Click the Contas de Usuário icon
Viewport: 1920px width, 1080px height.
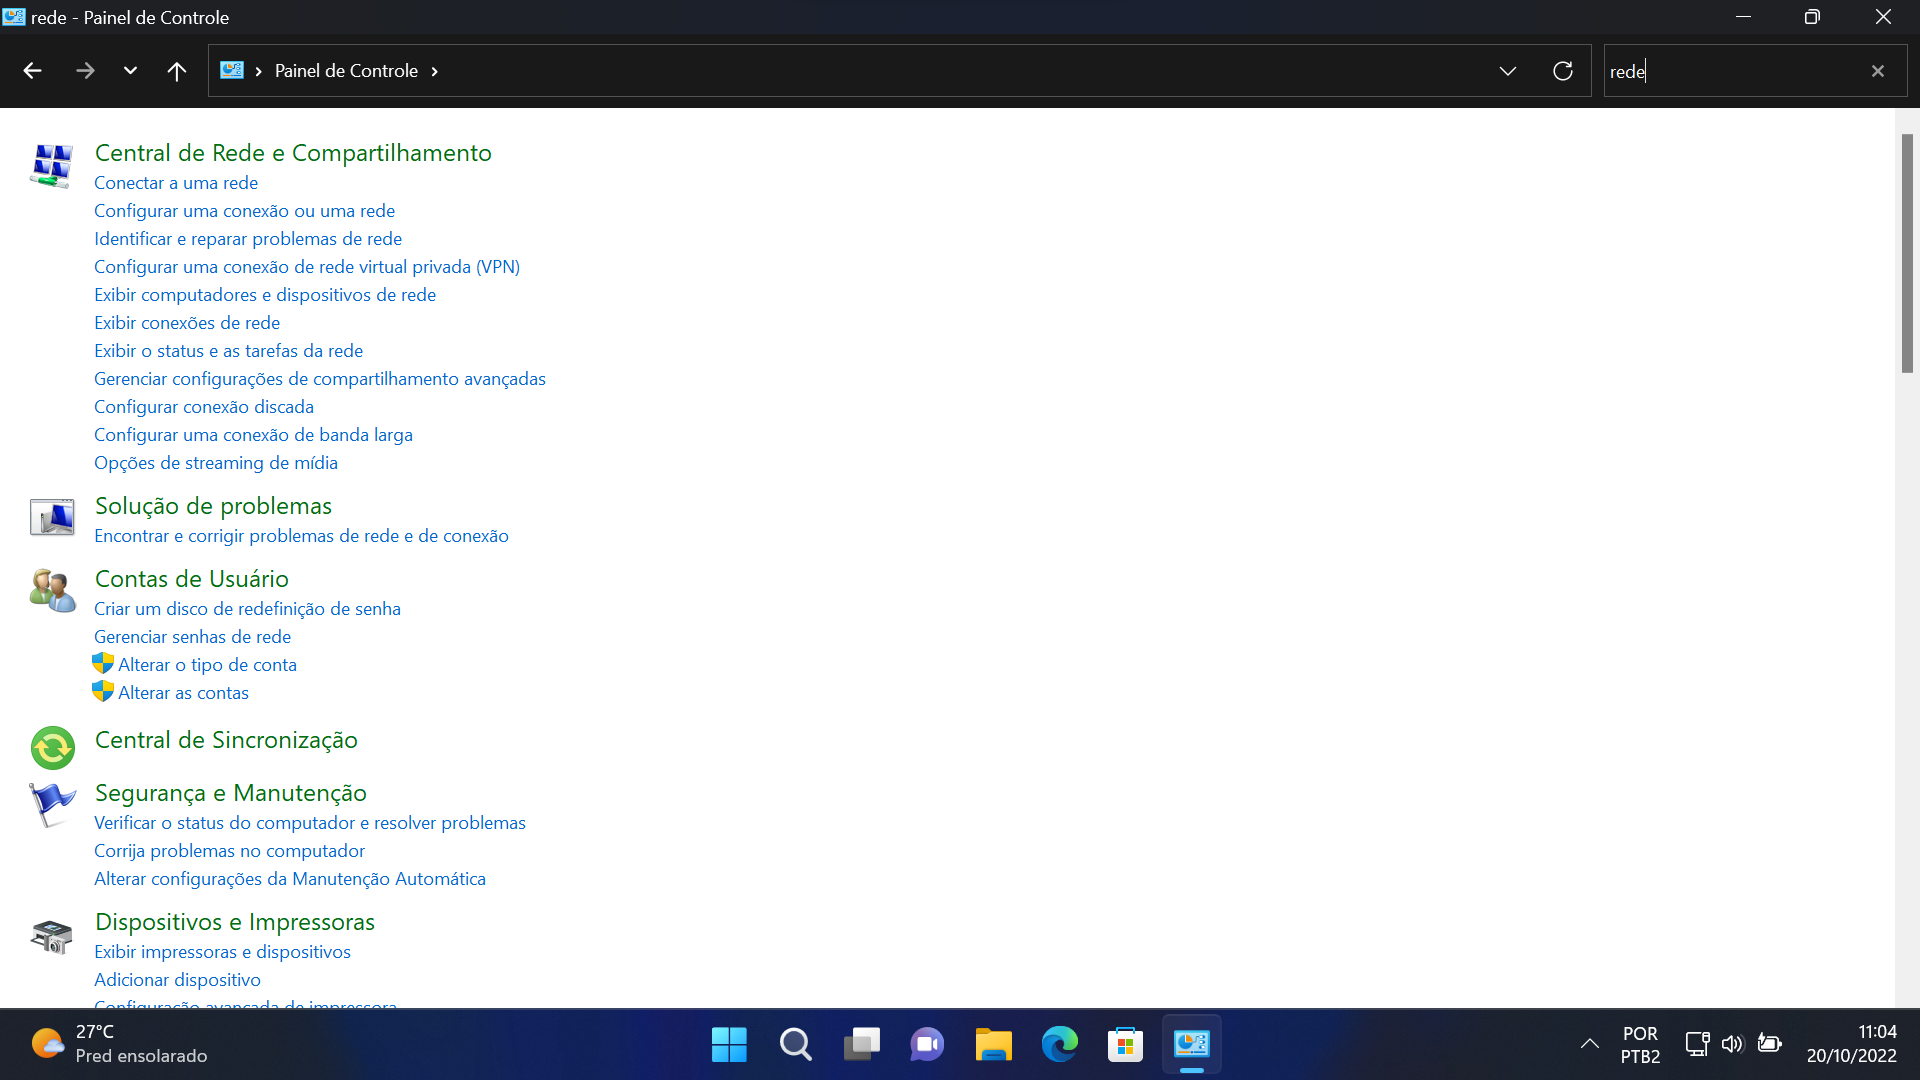tap(51, 591)
